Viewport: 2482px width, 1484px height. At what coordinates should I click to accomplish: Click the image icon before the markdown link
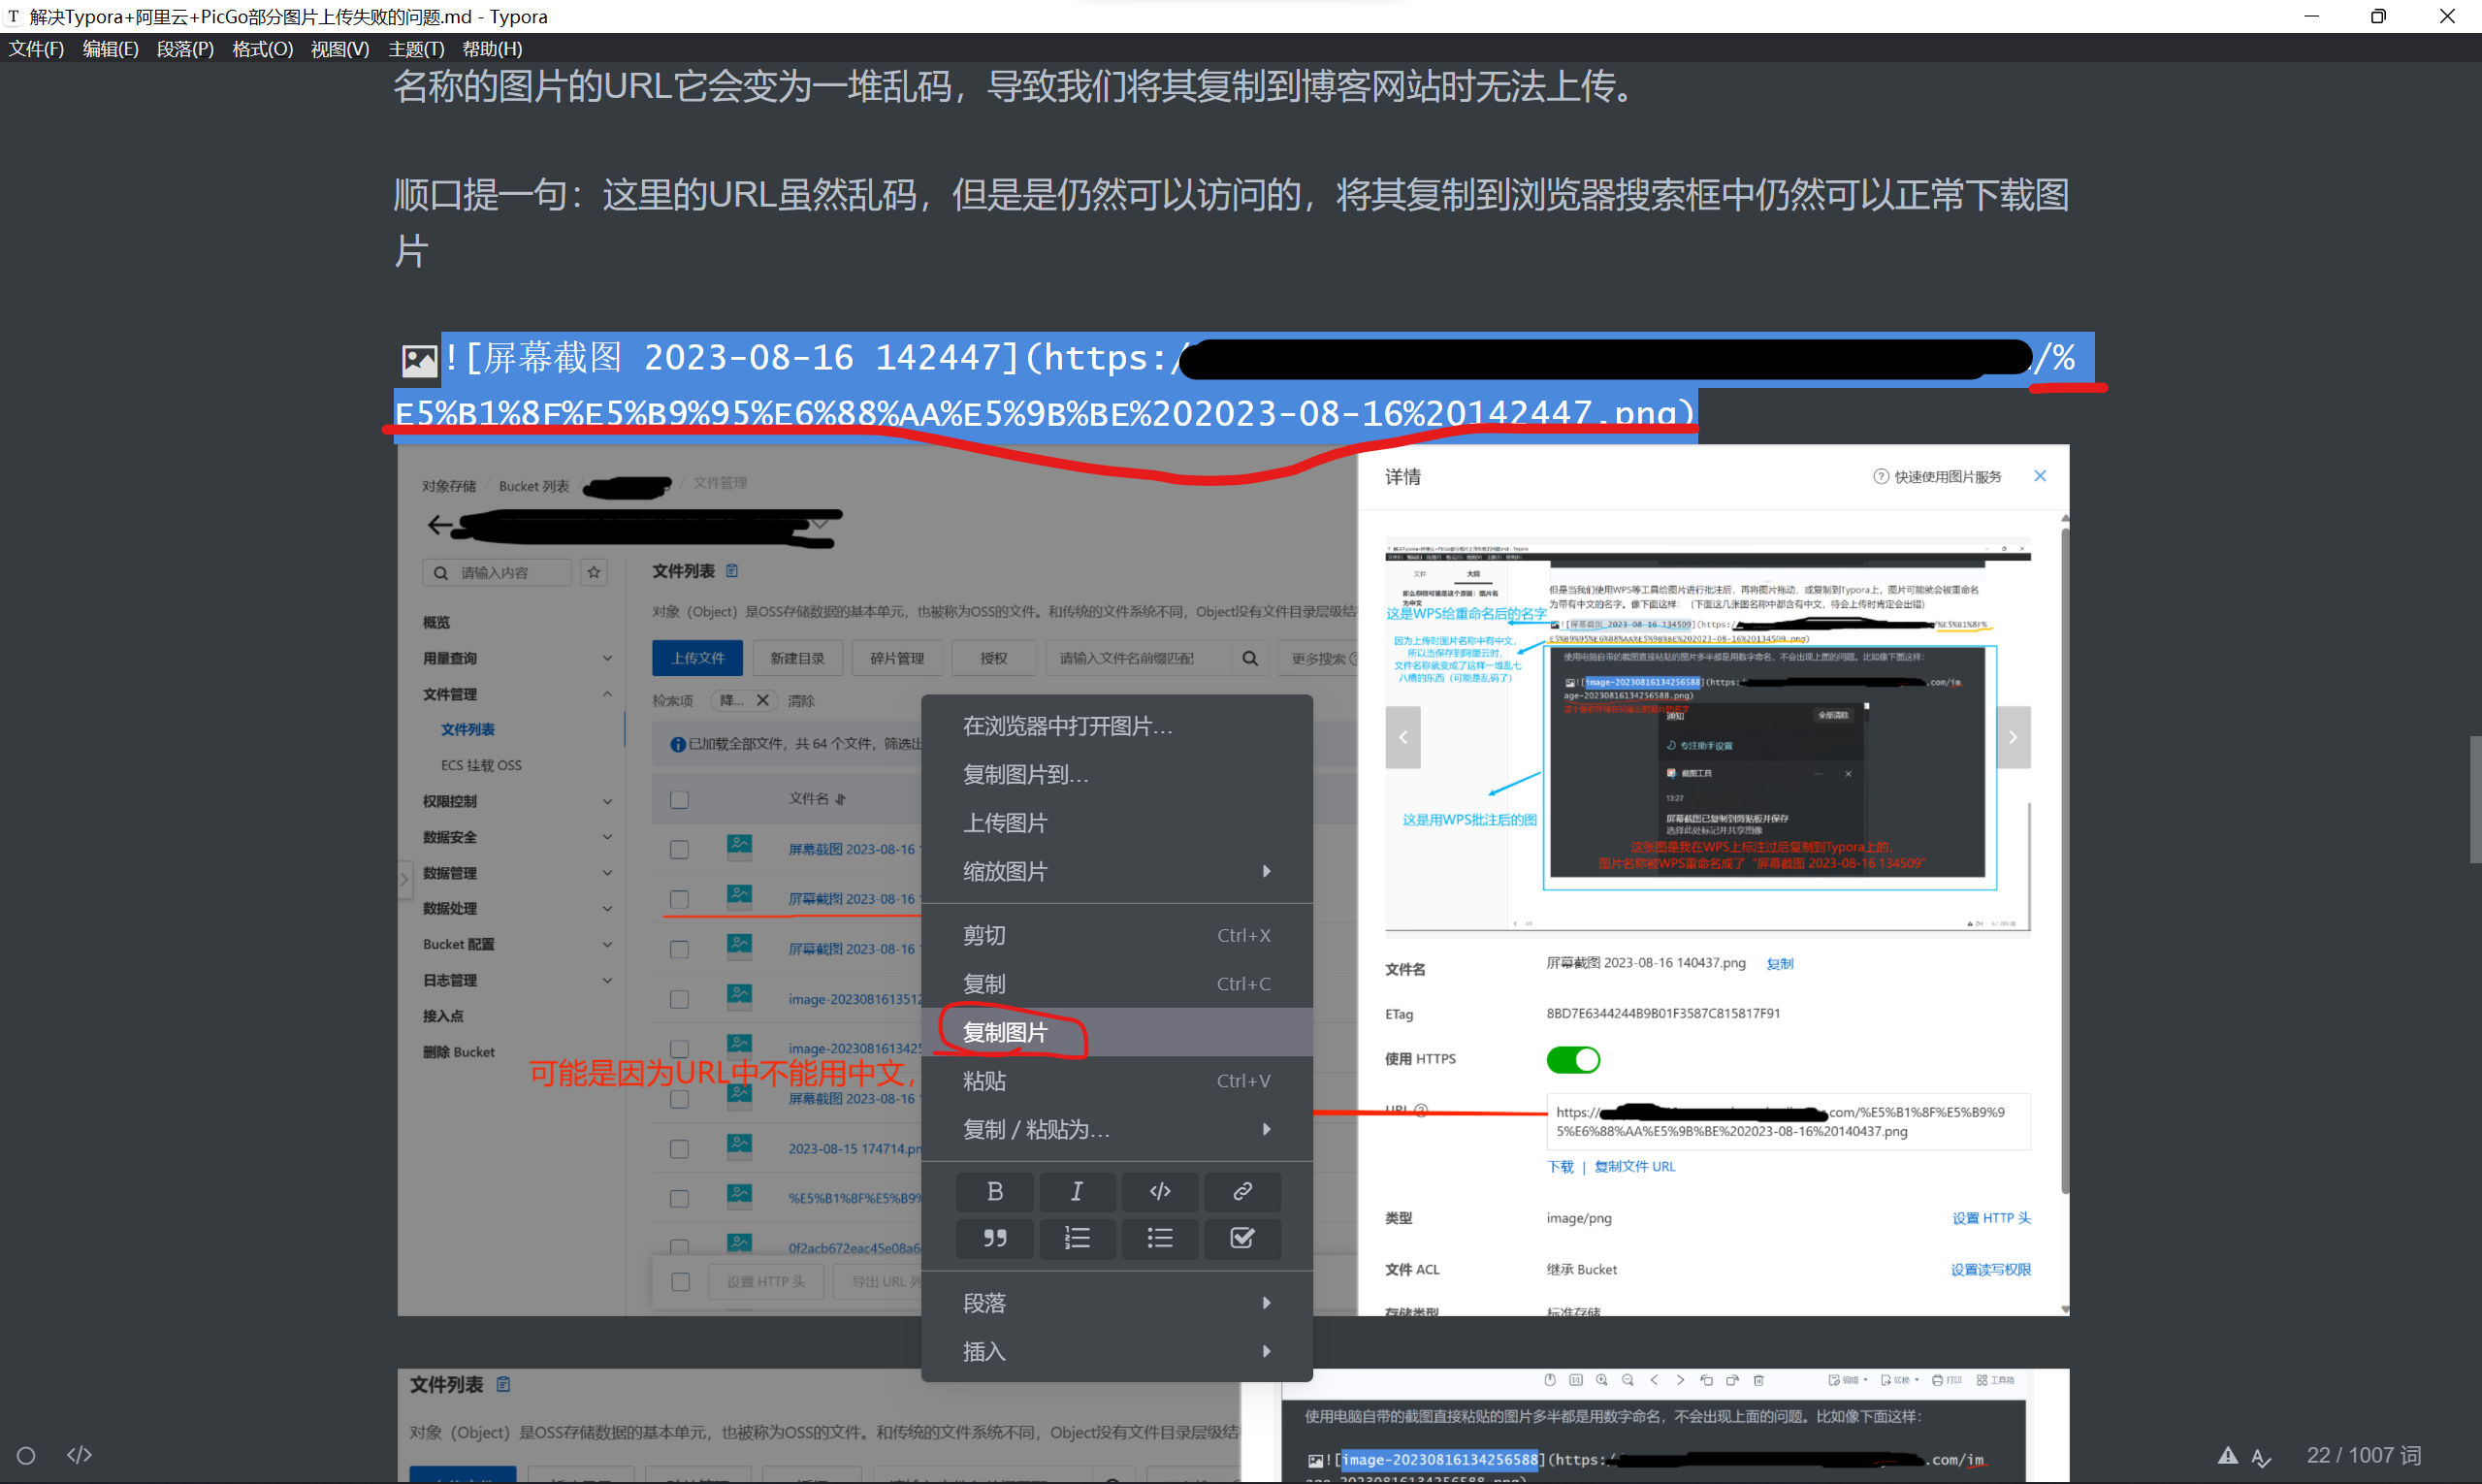pos(419,360)
